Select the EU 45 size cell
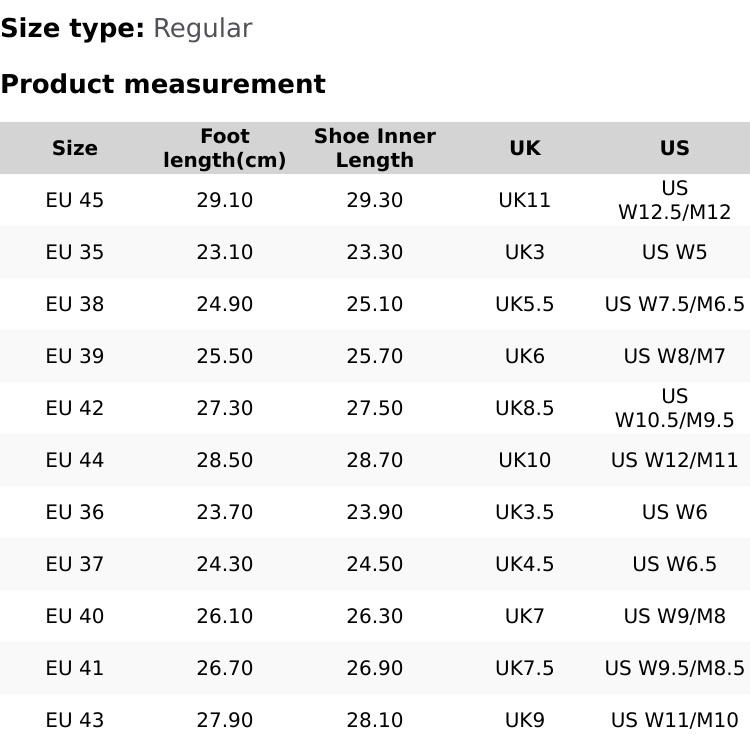 tap(75, 200)
